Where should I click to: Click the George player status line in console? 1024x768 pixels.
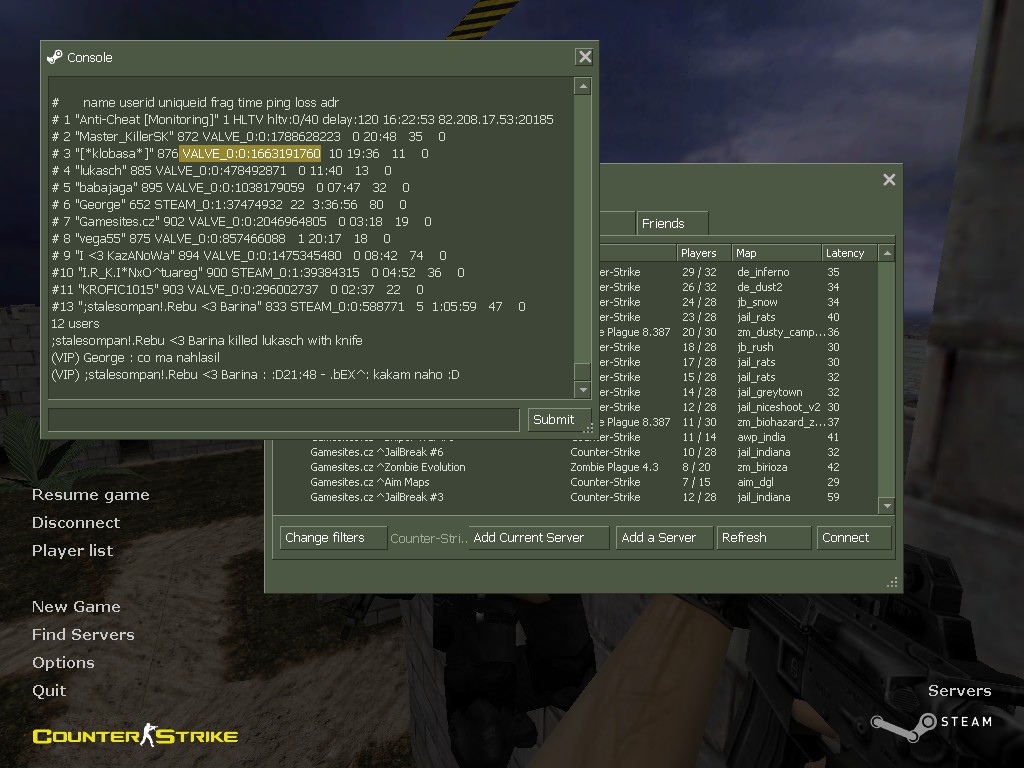click(229, 204)
